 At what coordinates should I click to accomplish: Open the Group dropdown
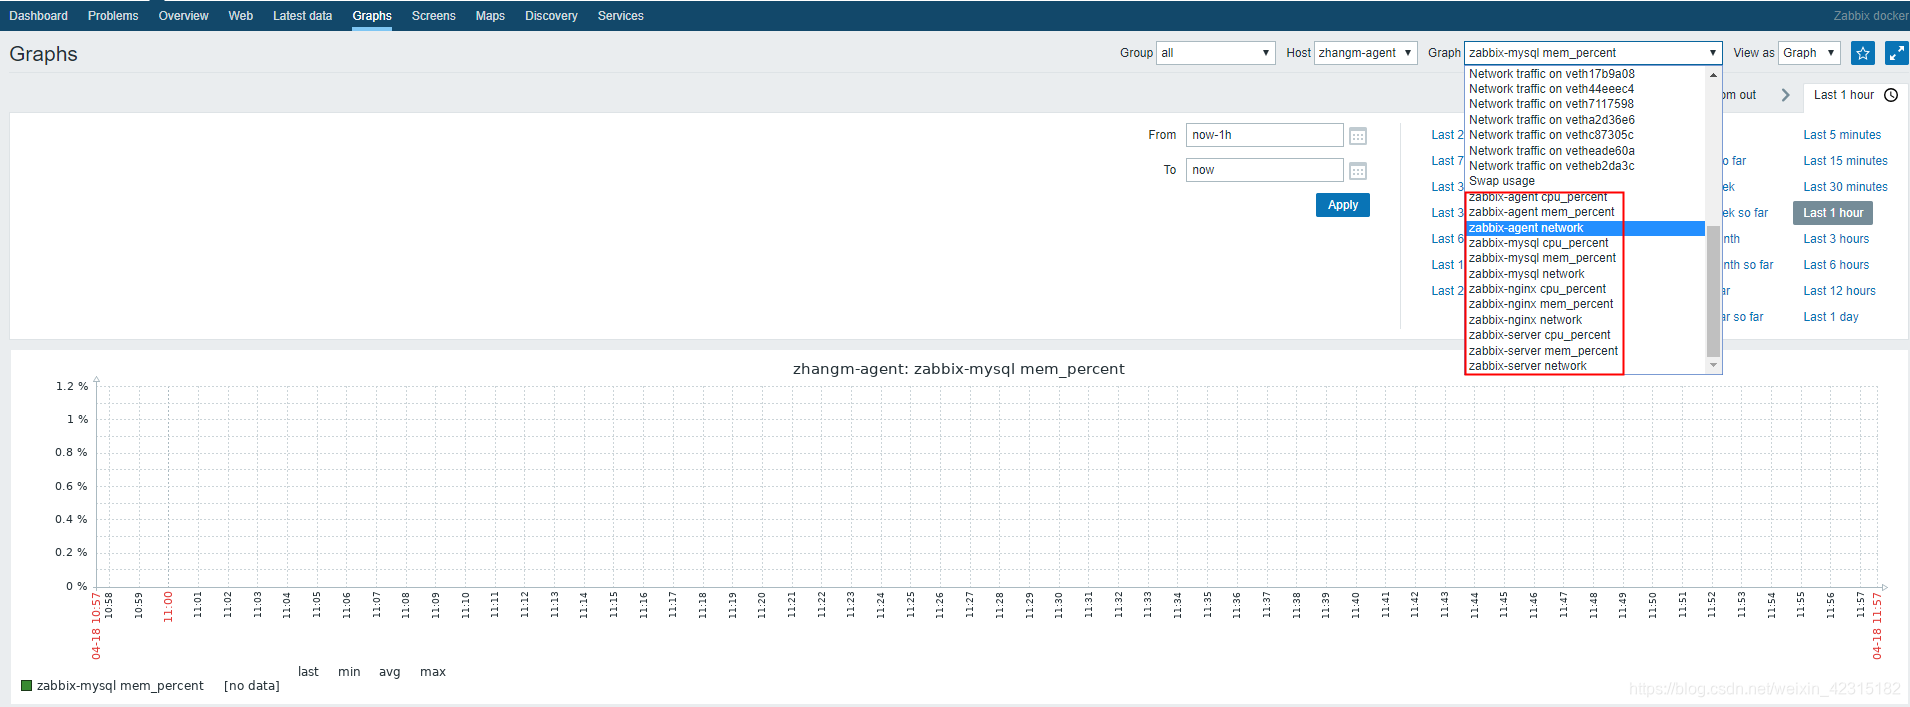click(x=1215, y=53)
